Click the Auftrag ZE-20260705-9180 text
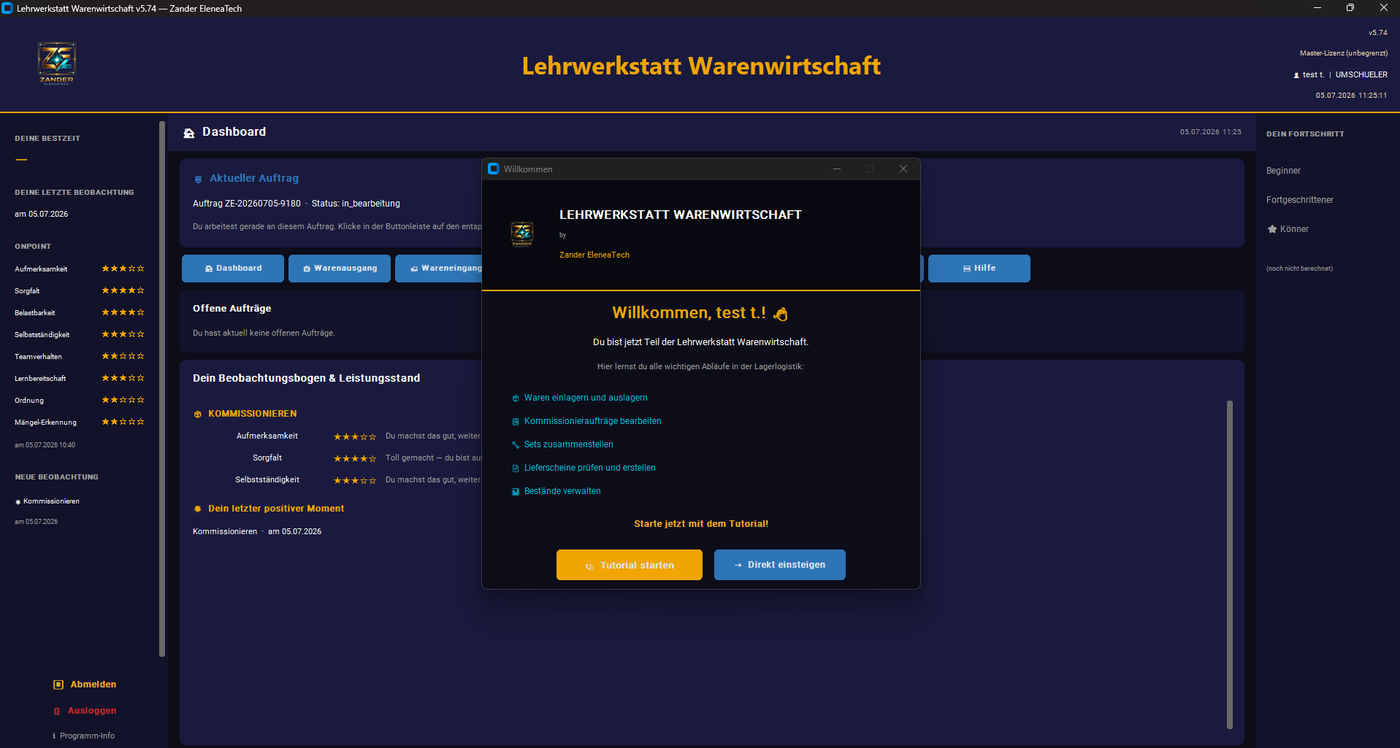The width and height of the screenshot is (1400, 748). 247,204
